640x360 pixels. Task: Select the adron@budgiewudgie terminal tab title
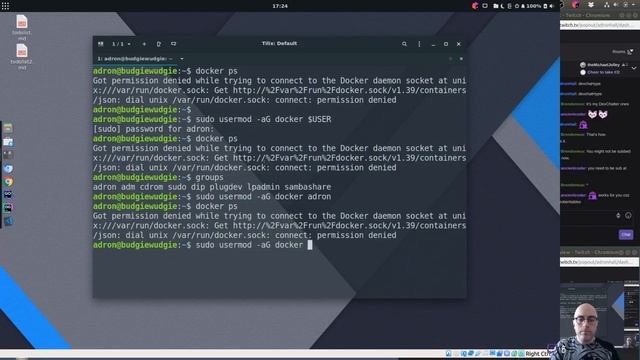click(135, 59)
